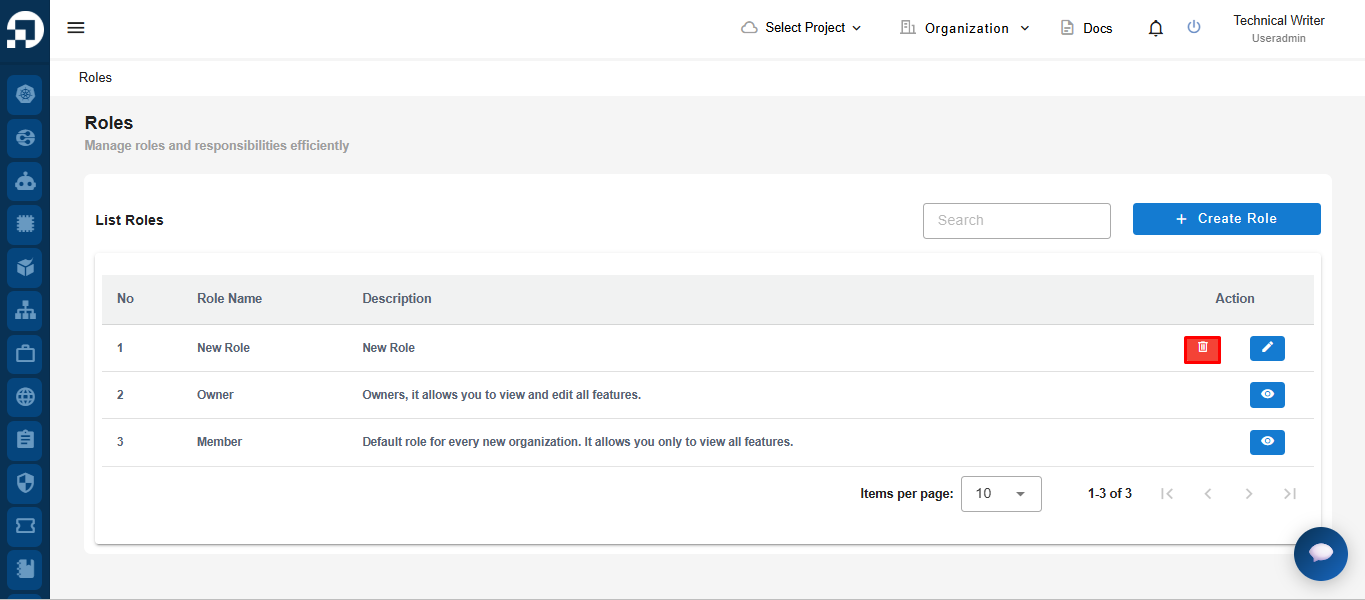Expand the Organization dropdown

coord(965,28)
